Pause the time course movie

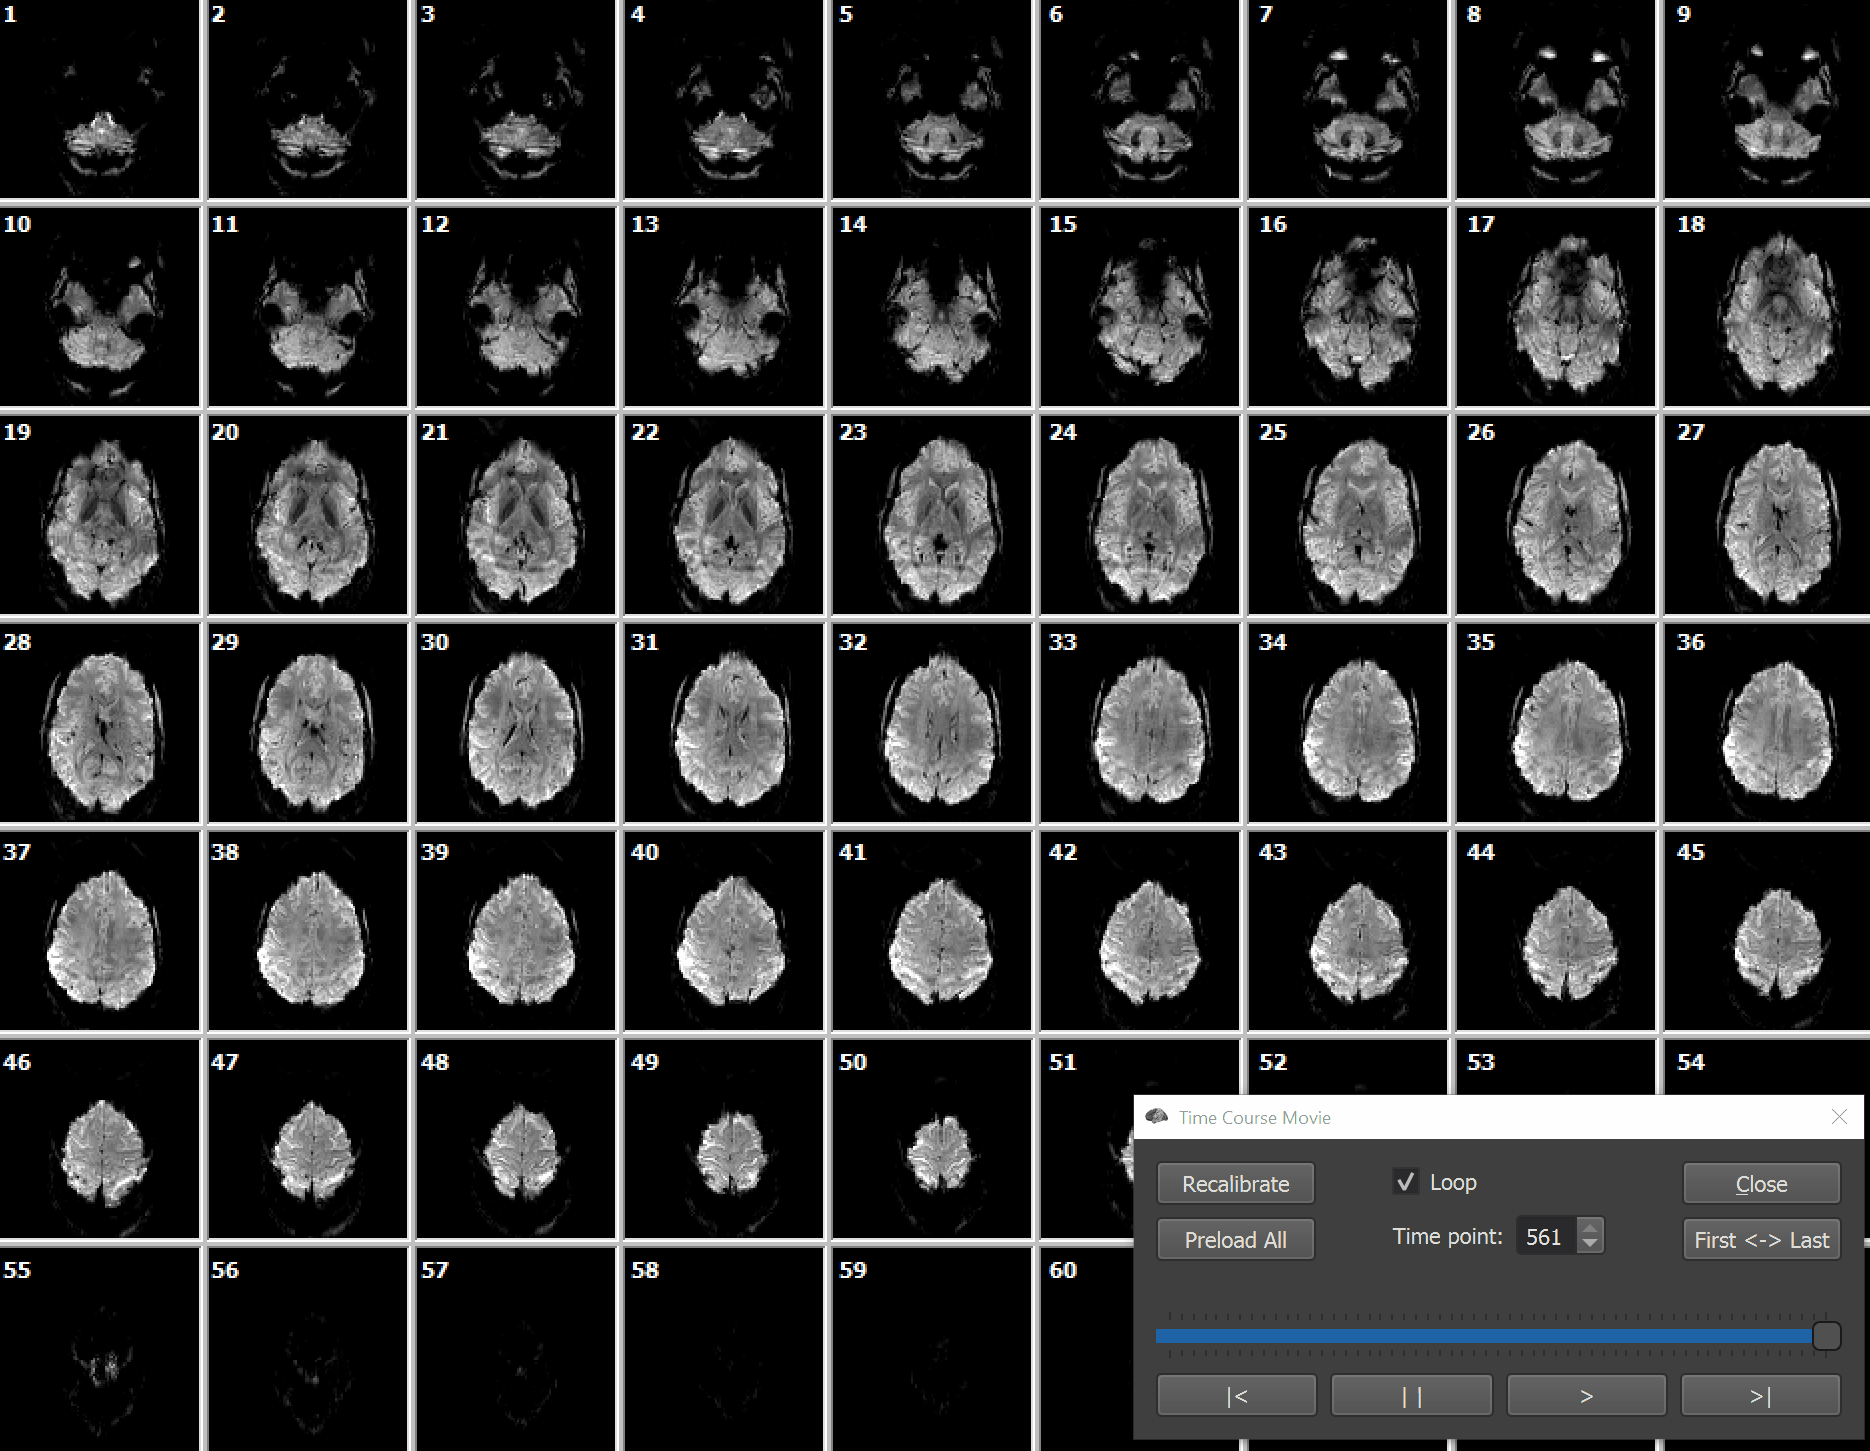[1411, 1395]
